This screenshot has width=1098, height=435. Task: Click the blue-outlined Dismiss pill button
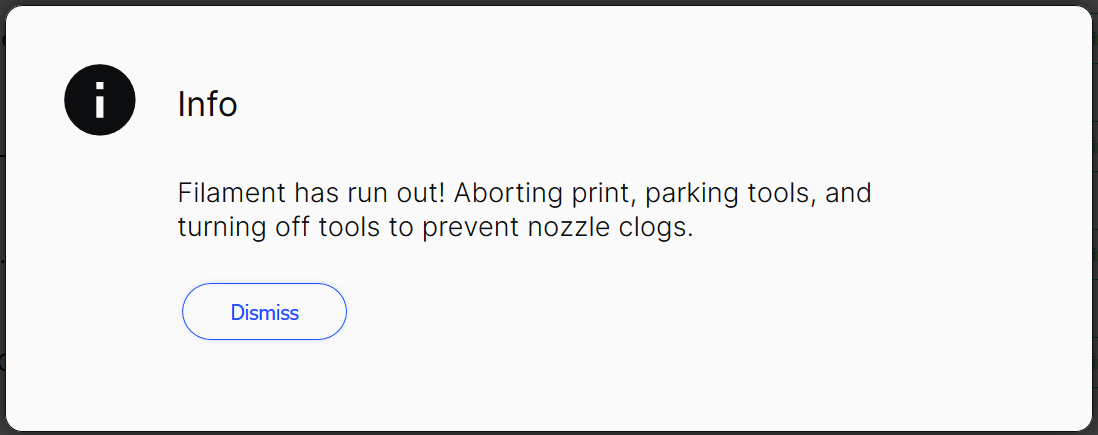(264, 312)
